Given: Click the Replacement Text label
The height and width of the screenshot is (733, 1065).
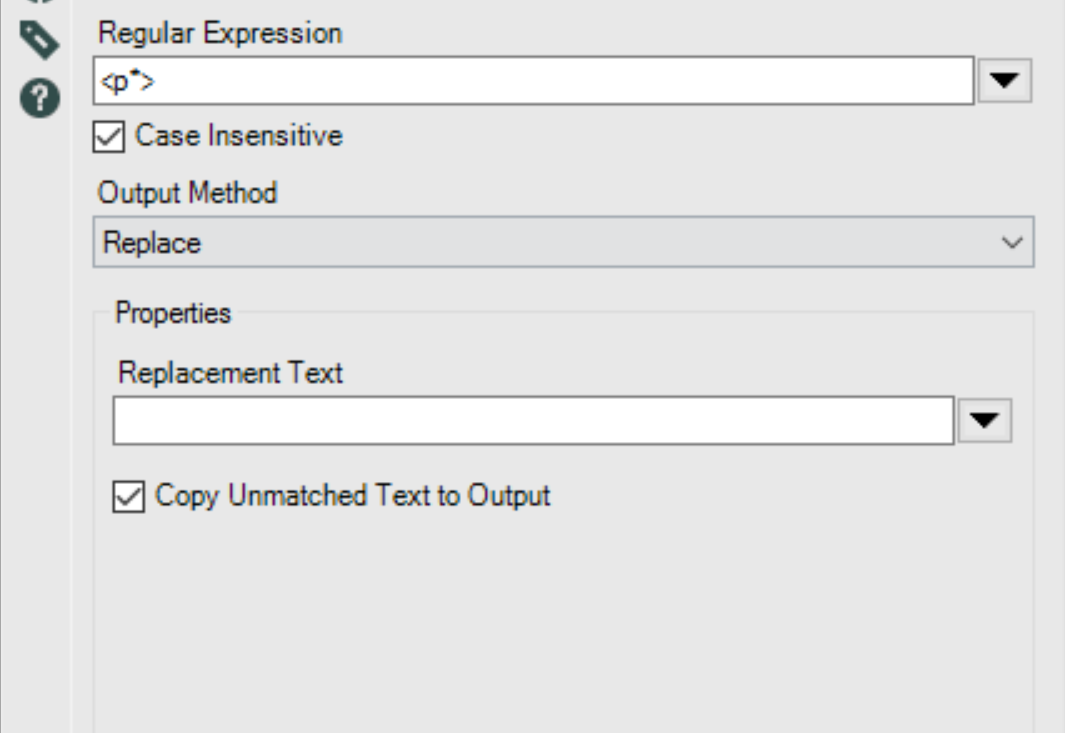Looking at the screenshot, I should point(230,373).
